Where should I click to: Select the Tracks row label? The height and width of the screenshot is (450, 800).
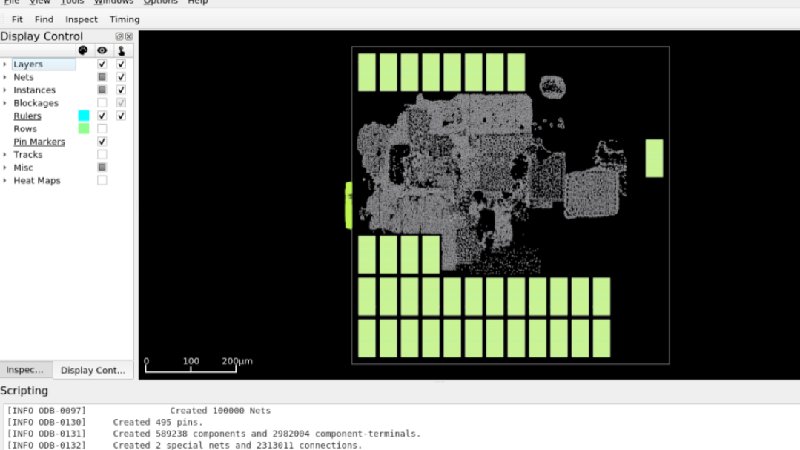click(28, 155)
